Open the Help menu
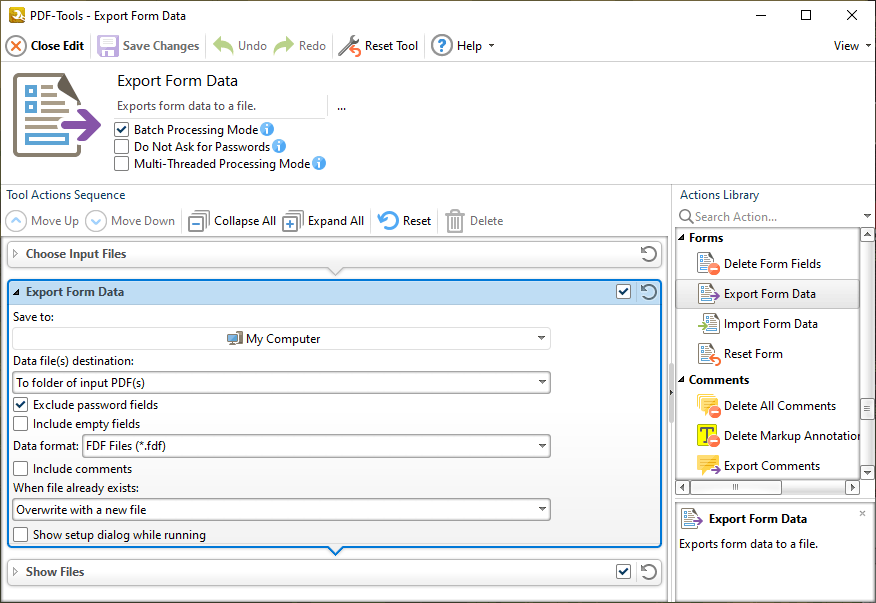 coord(463,46)
